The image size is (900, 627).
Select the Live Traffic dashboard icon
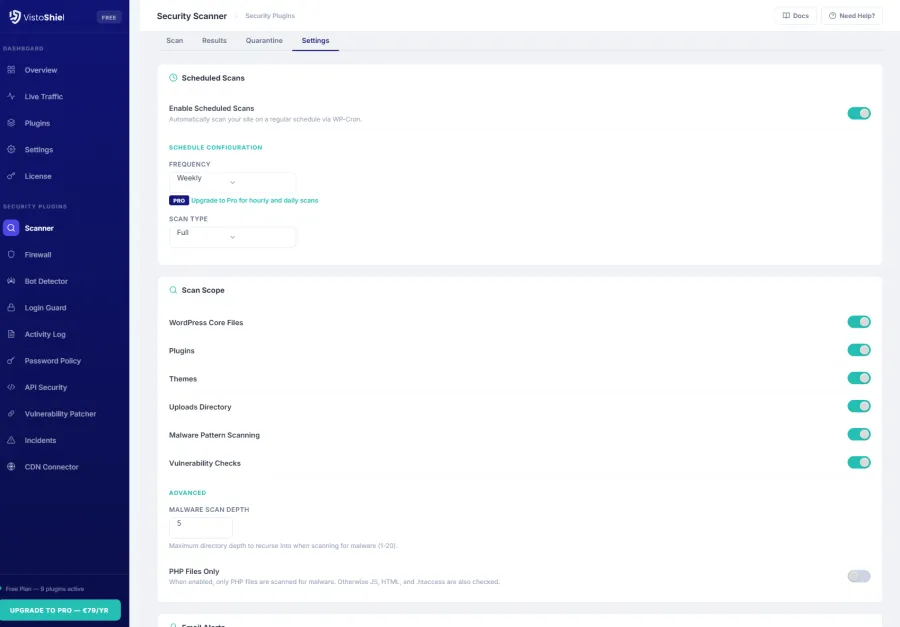coord(12,96)
